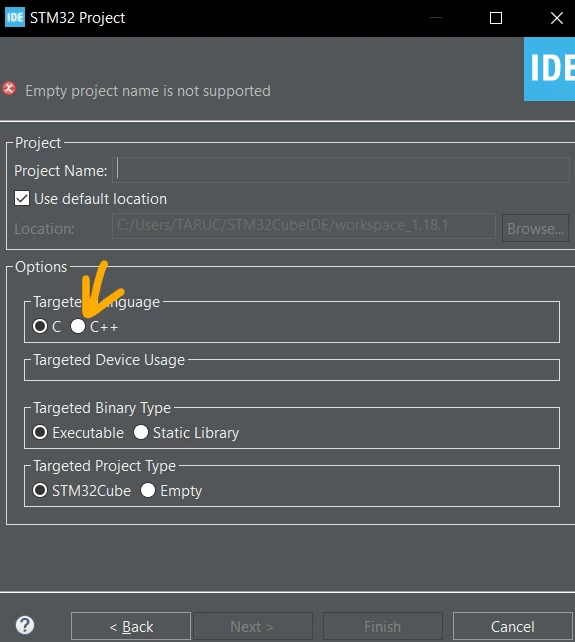Click the Location path field
Screen dimensions: 575x642
click(x=303, y=226)
